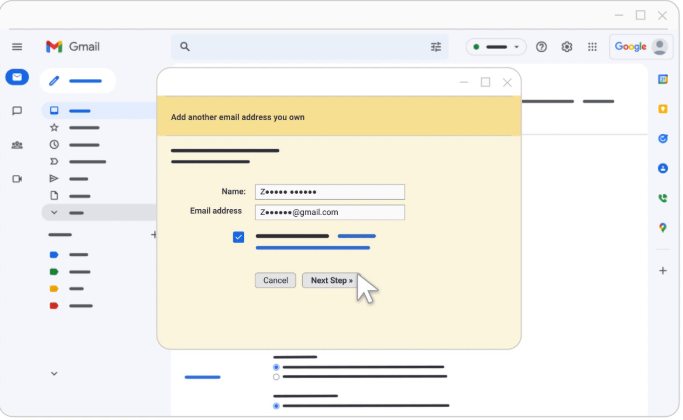Select the blue label

(54, 254)
